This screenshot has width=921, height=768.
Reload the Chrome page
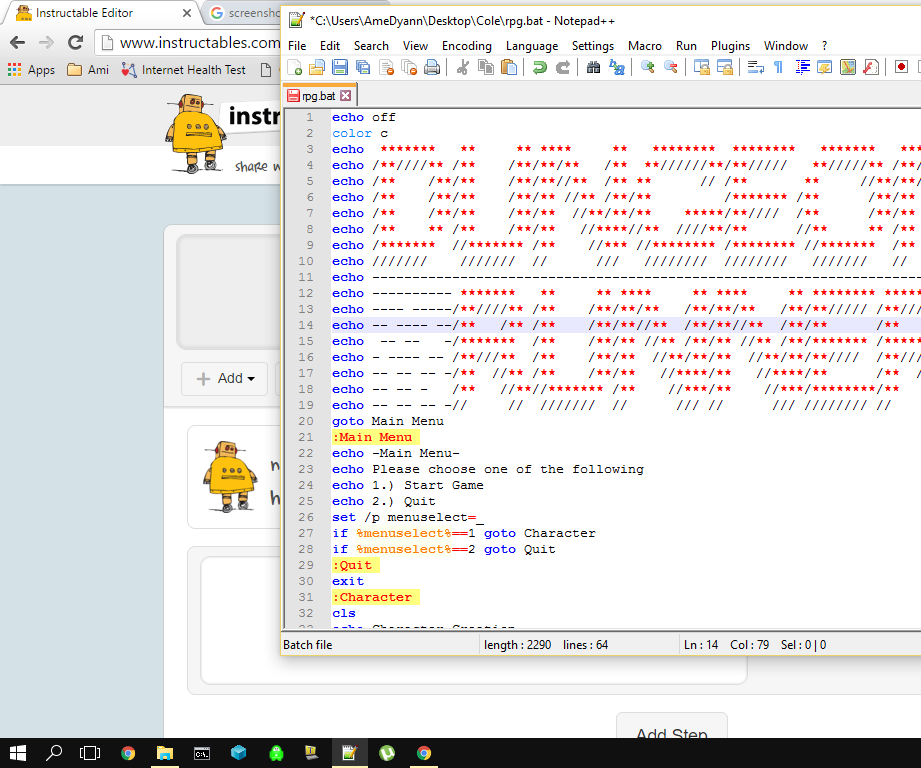tap(75, 42)
